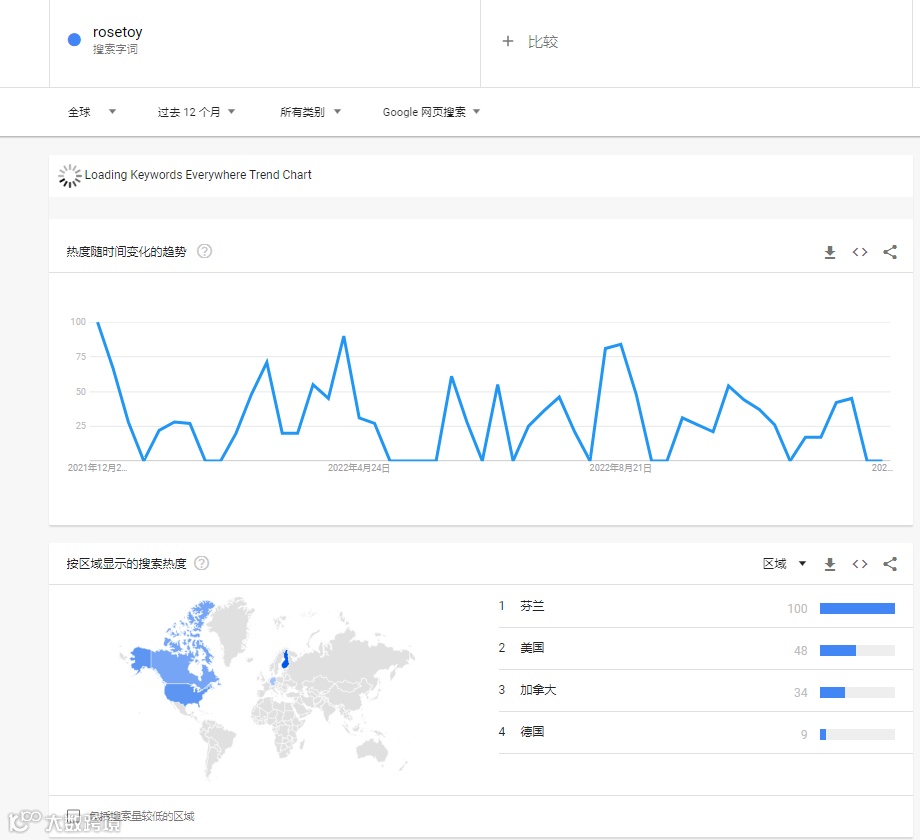Screen dimensions: 920x840
Task: Click the rosetoy search term field
Action: 265,43
